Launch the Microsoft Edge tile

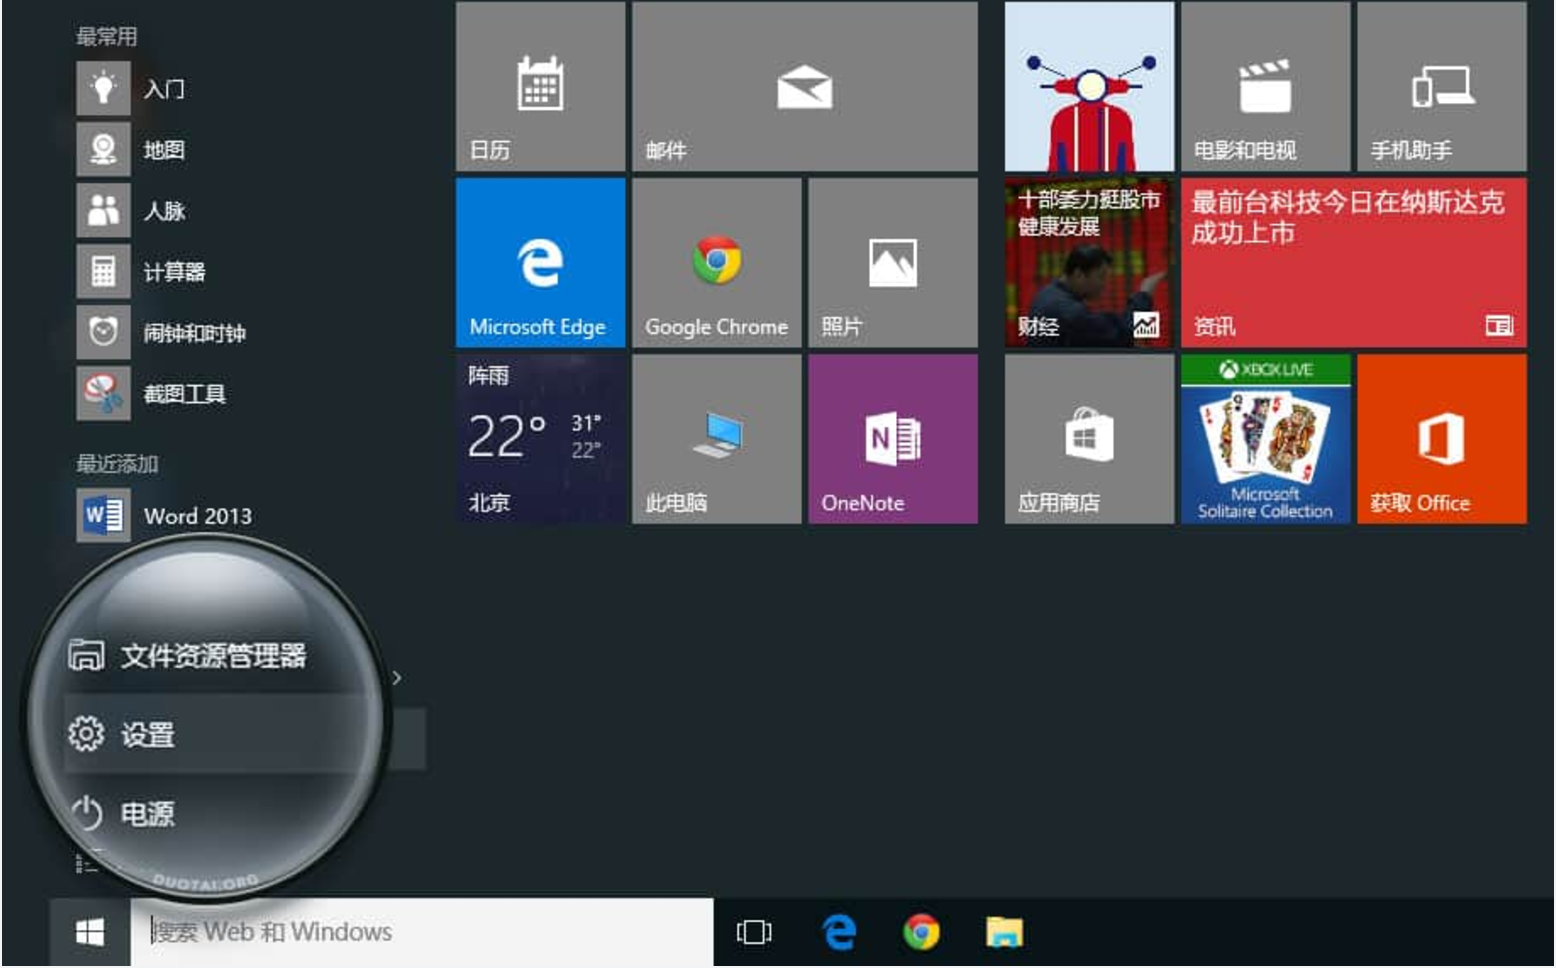pos(540,263)
